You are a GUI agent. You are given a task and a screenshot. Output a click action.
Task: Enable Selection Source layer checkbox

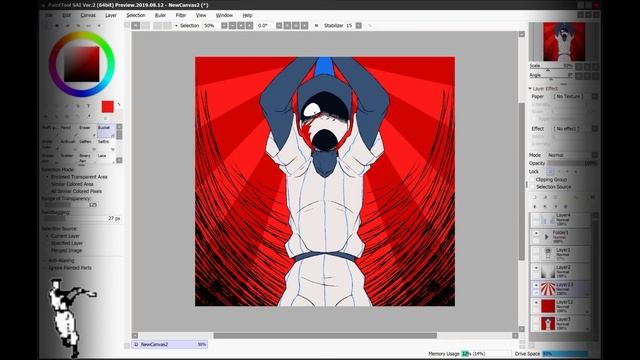click(x=533, y=187)
